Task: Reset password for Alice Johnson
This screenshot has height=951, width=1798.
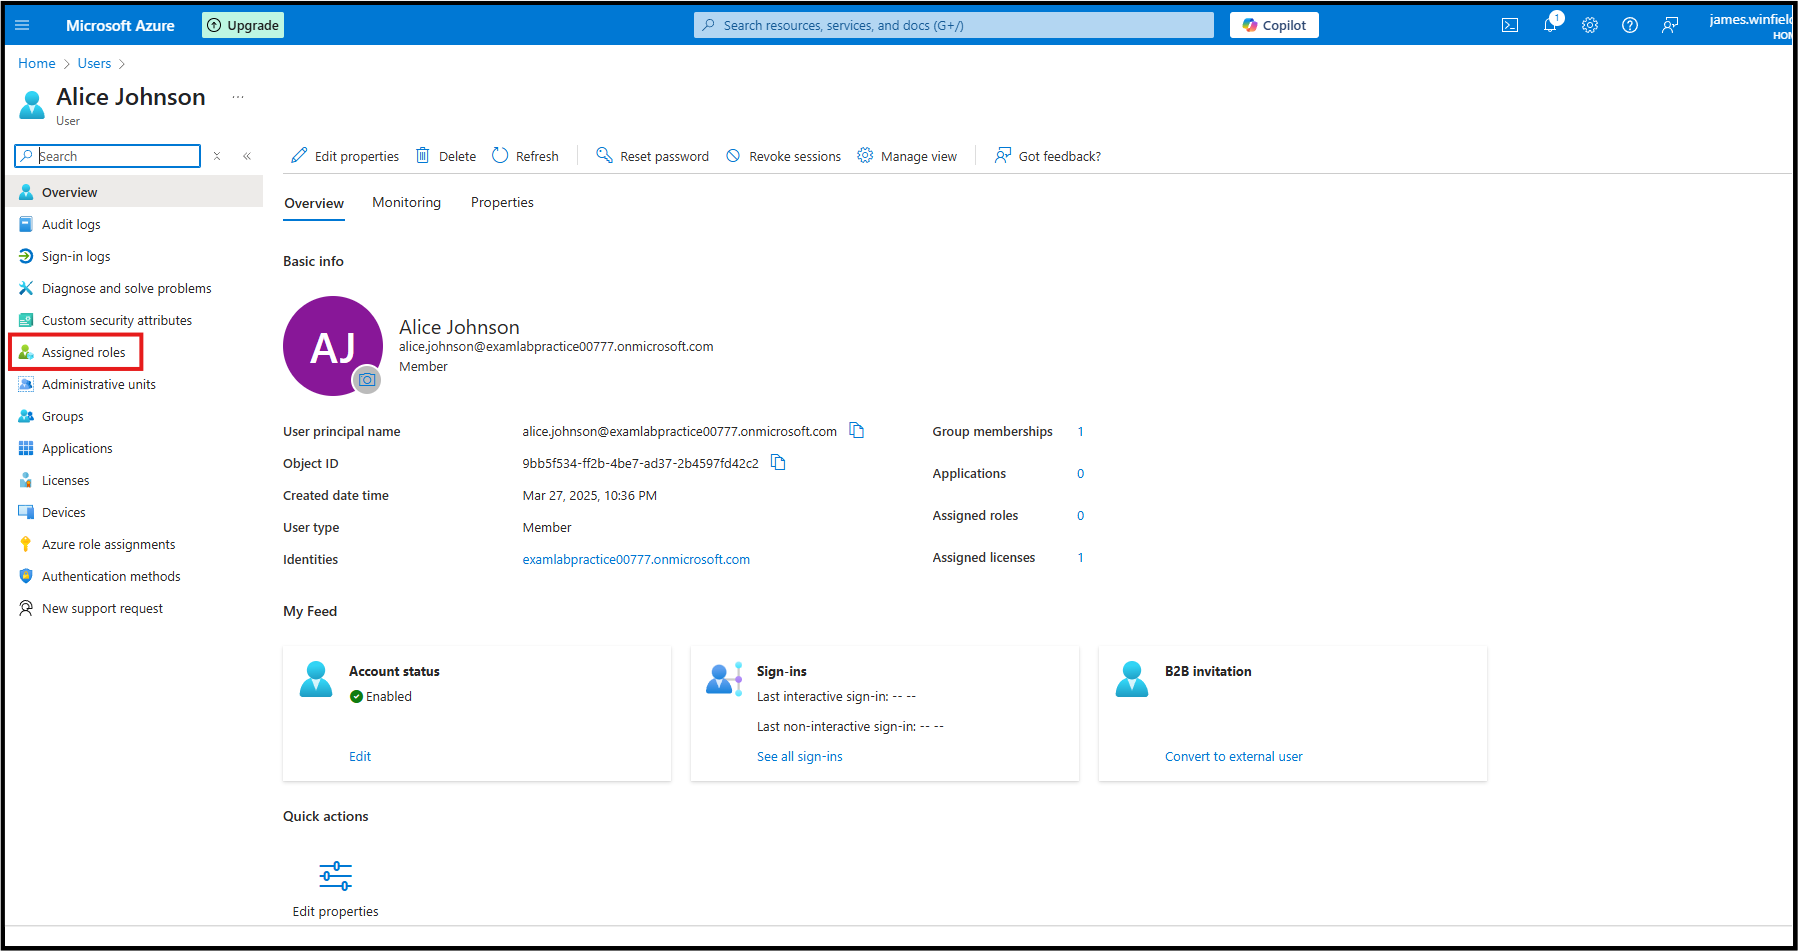Action: click(x=652, y=156)
